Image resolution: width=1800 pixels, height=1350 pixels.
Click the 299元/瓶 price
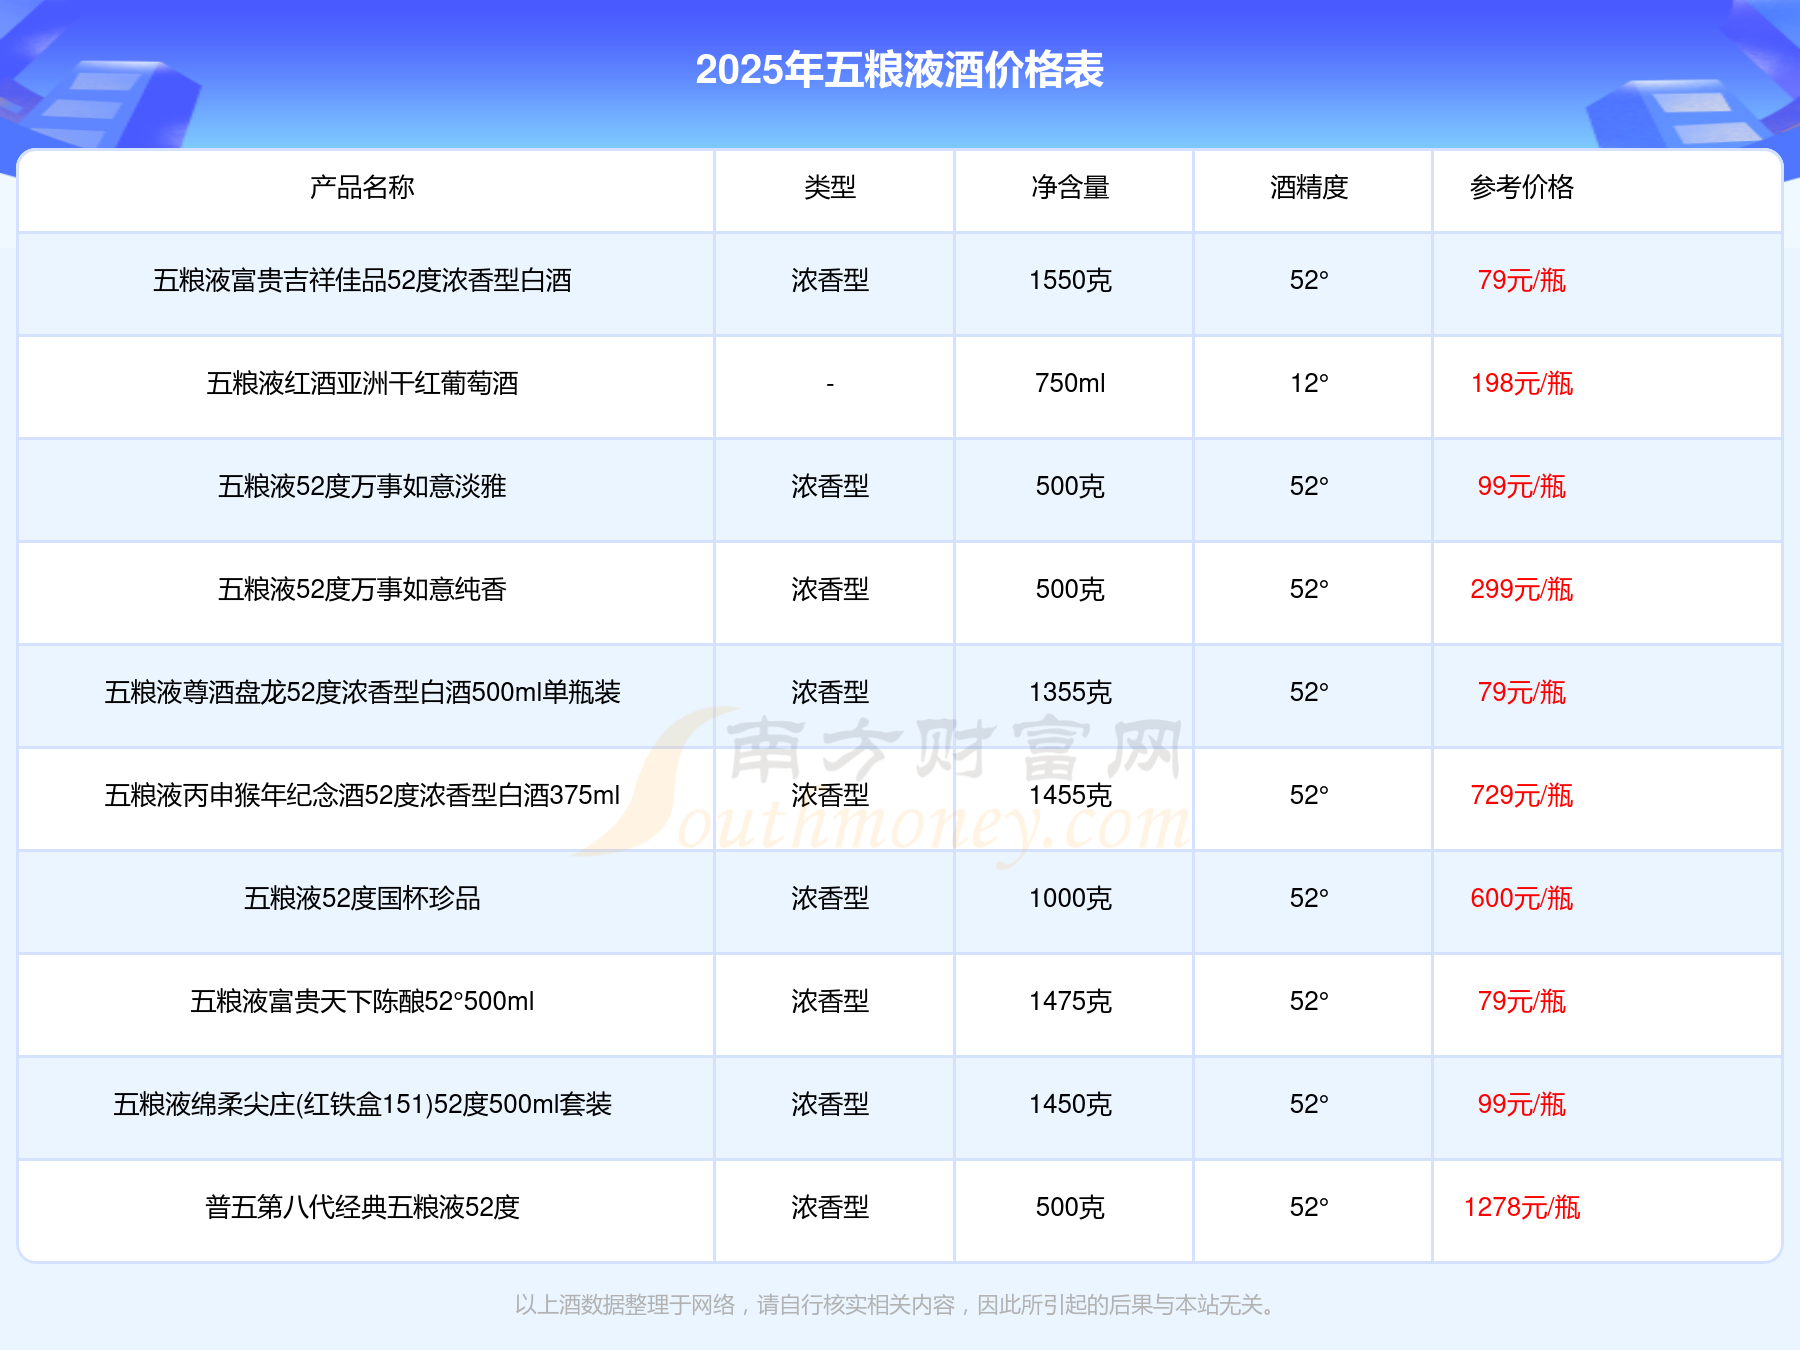[1522, 589]
